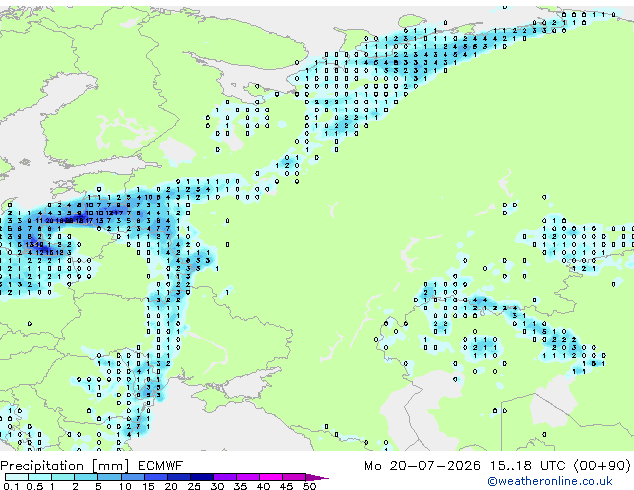
Task: Click the weatheronline.co.uk copyright link
Action: [x=550, y=481]
